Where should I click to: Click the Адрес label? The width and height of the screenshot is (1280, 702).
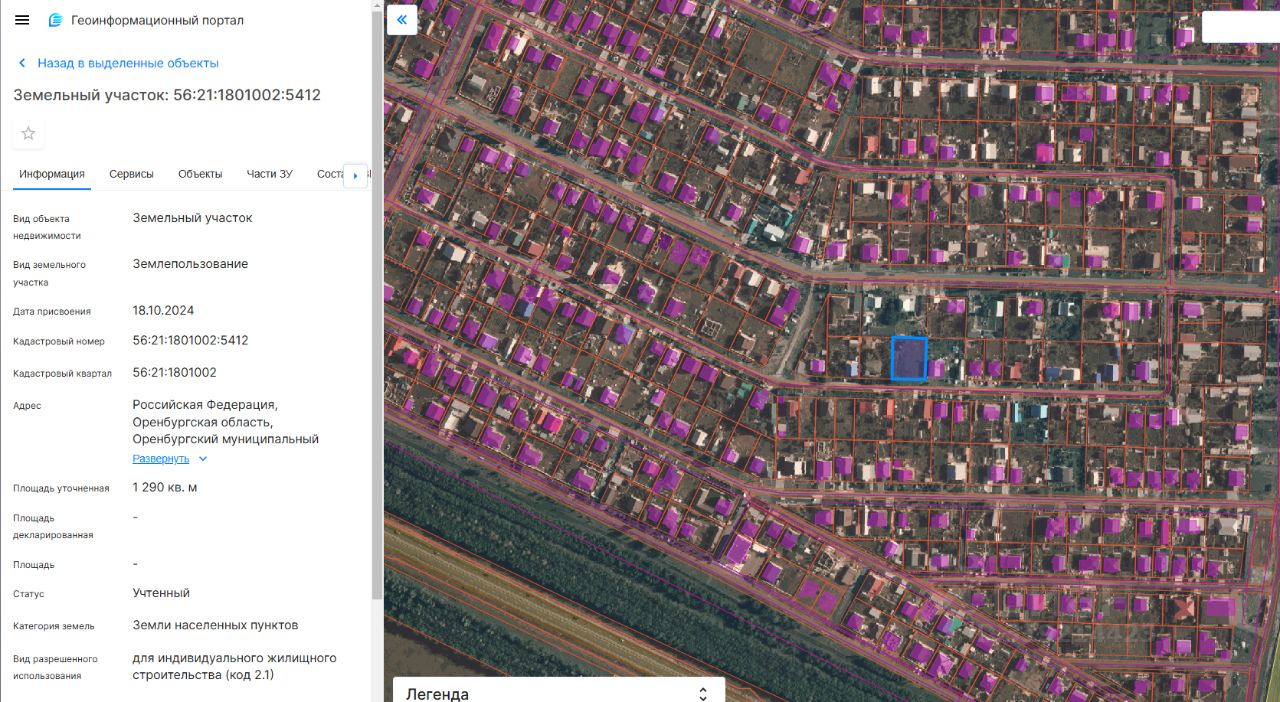[x=27, y=406]
